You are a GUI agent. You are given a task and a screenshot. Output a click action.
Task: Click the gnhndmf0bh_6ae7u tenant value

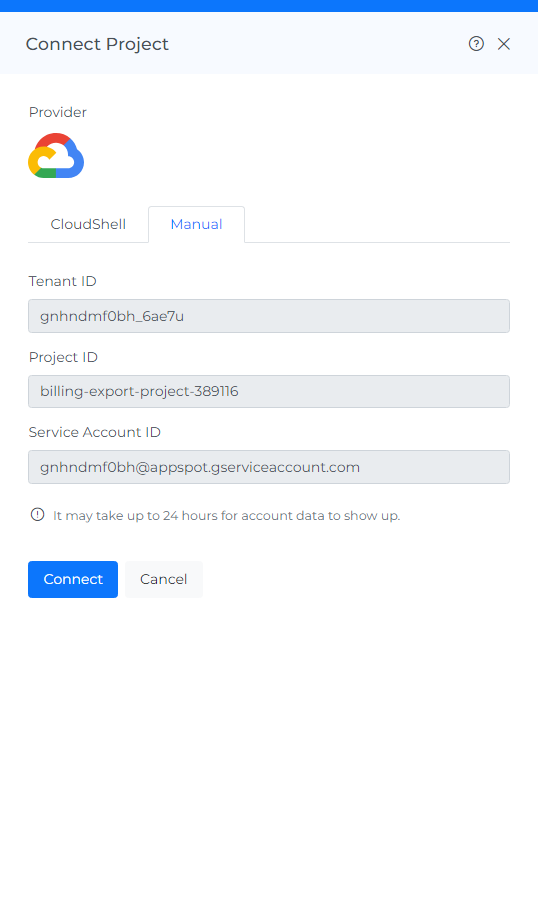tap(112, 316)
